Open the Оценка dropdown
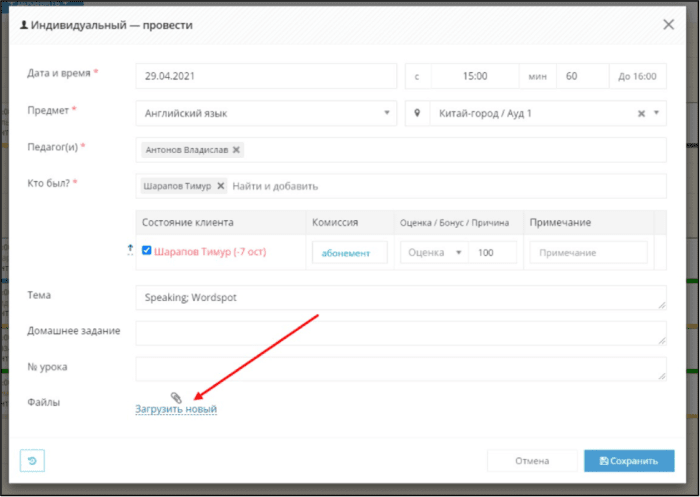 pos(434,253)
